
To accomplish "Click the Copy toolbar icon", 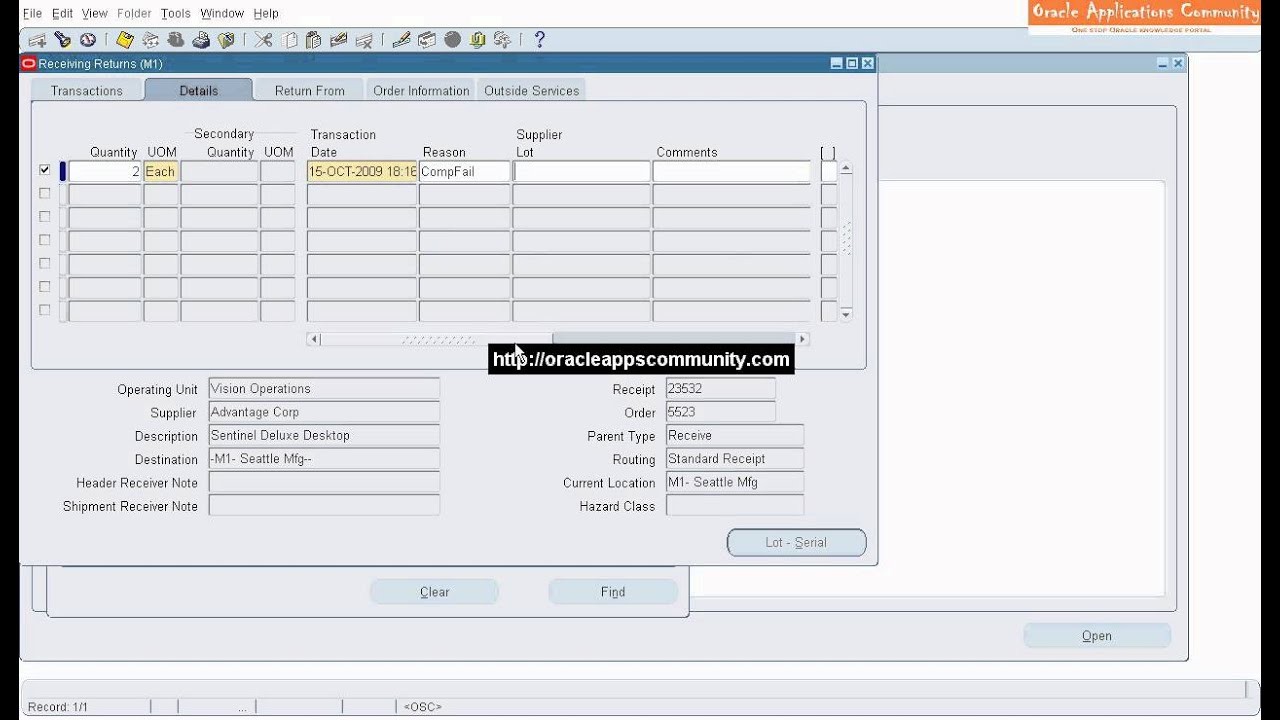I will 289,40.
